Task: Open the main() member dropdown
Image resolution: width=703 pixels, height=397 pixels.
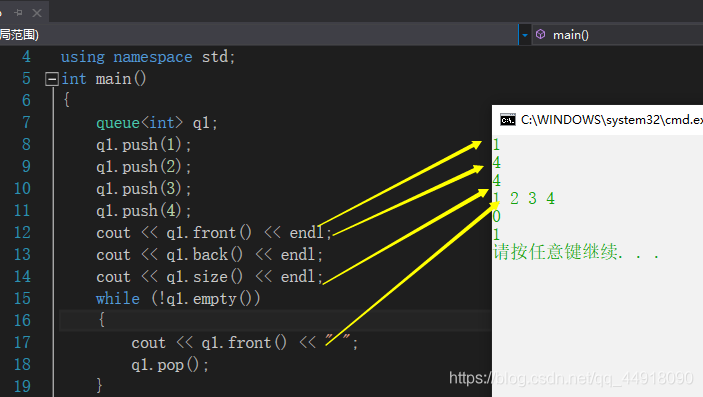Action: click(x=617, y=35)
